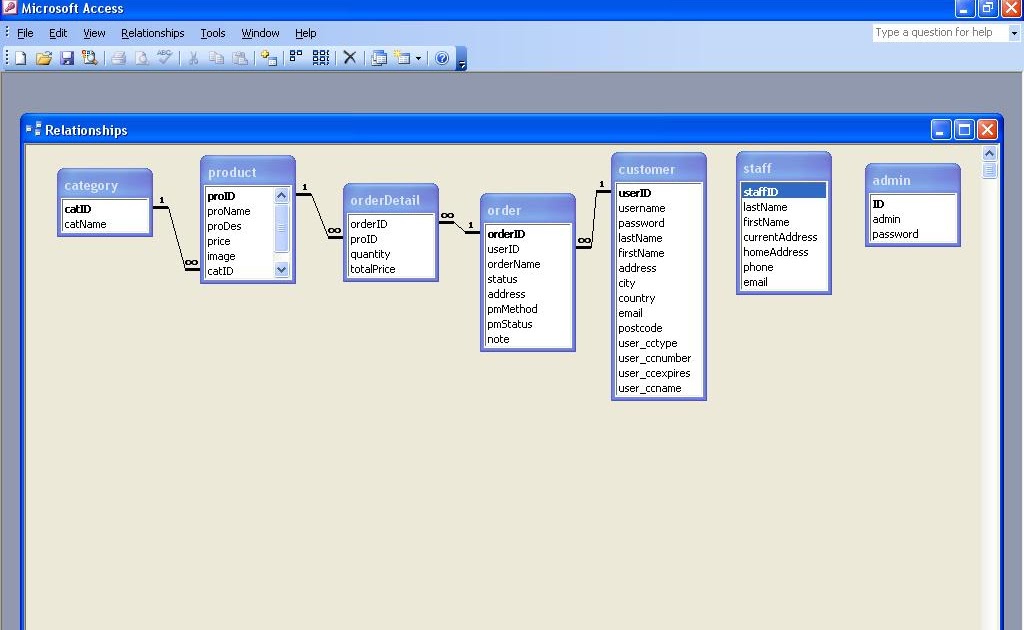Viewport: 1024px width, 630px height.
Task: Copy the current selection
Action: [216, 57]
